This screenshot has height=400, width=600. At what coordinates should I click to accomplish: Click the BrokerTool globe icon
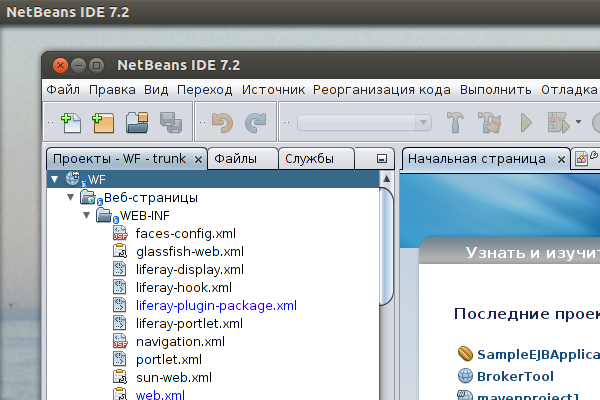click(465, 376)
